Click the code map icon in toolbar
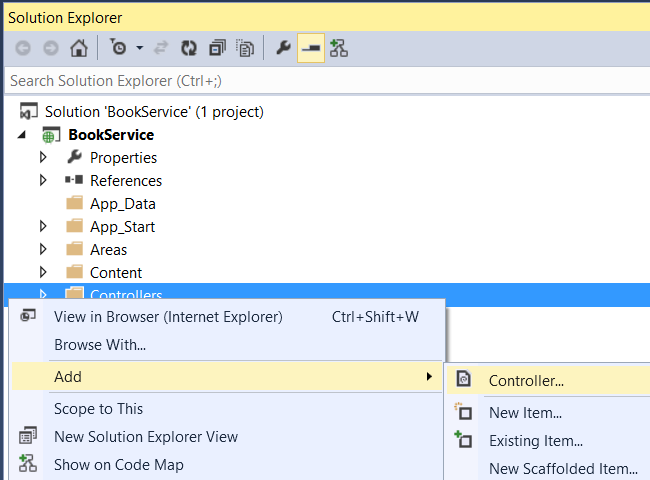 click(x=339, y=48)
